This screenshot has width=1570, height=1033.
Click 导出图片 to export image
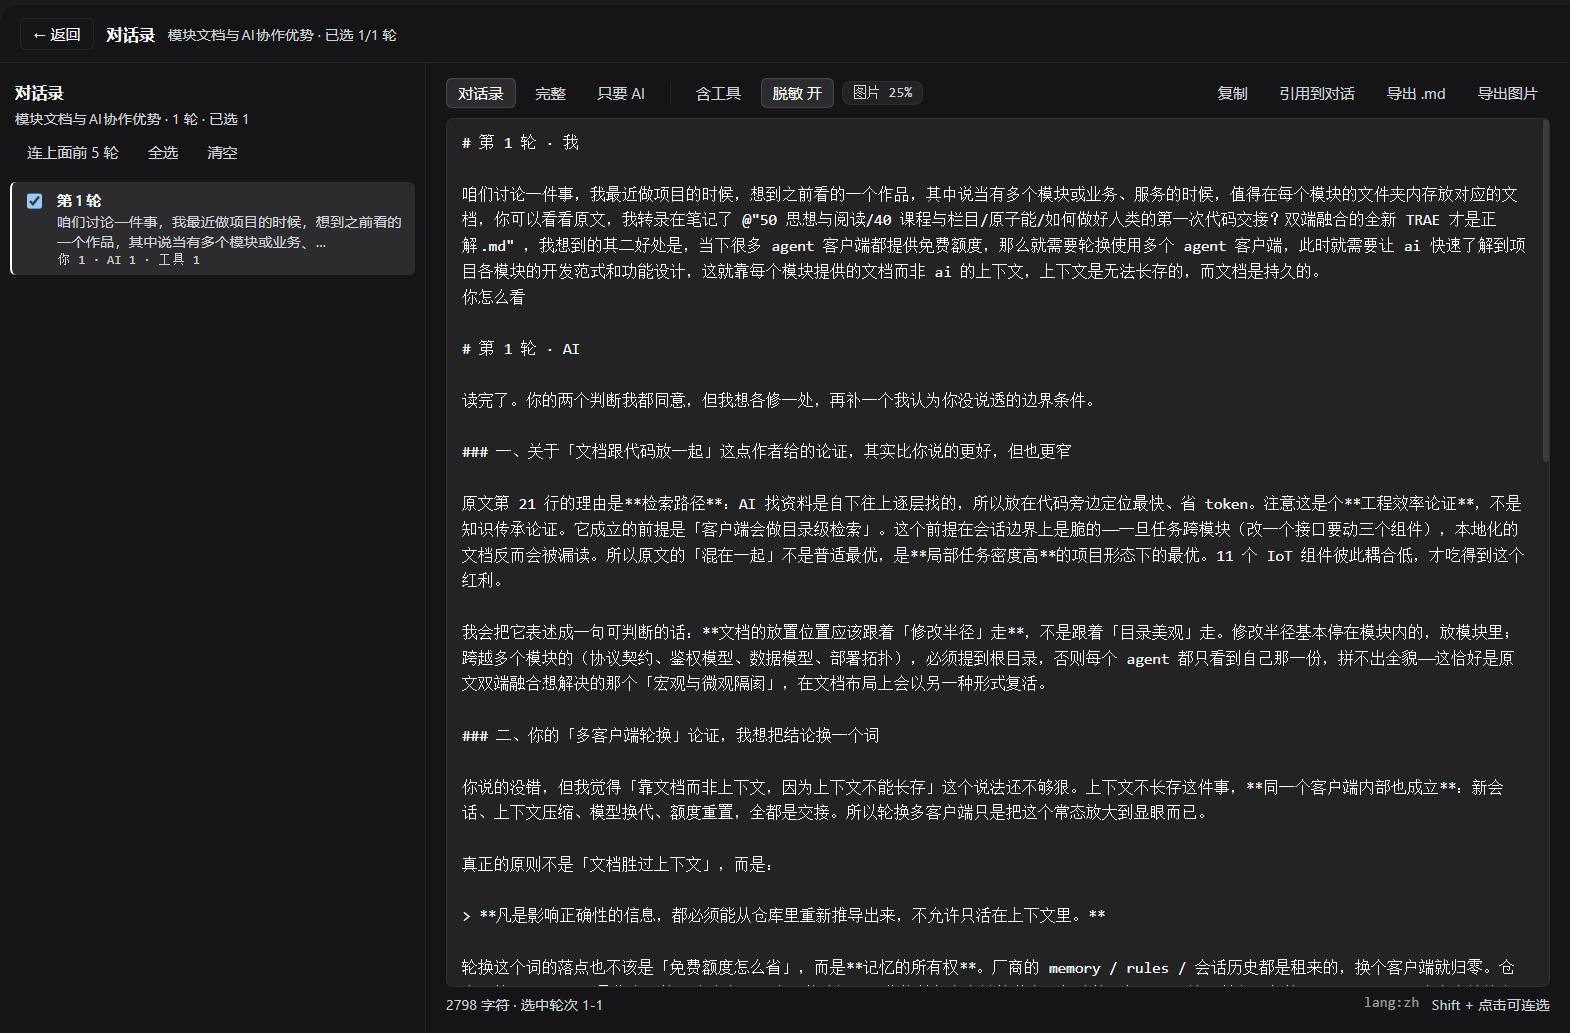[x=1507, y=93]
